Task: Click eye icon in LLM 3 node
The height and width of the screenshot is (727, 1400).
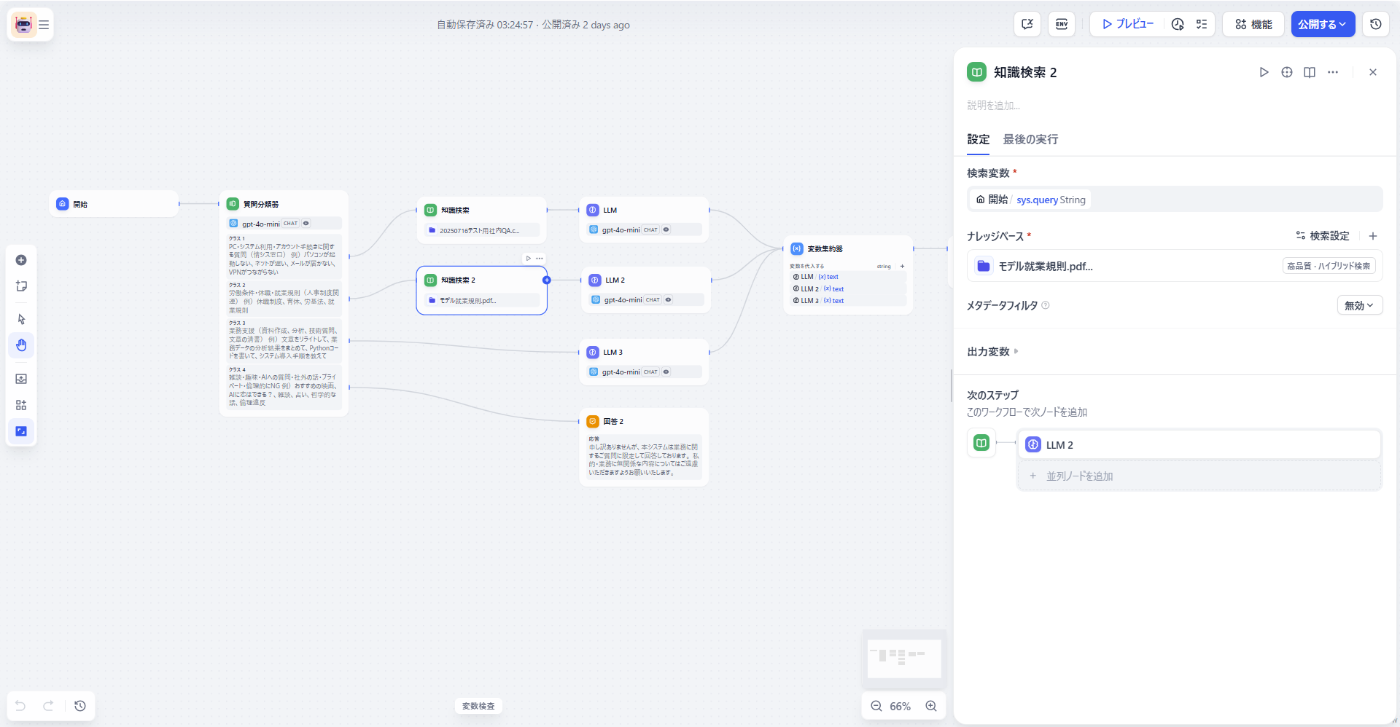Action: pos(666,372)
